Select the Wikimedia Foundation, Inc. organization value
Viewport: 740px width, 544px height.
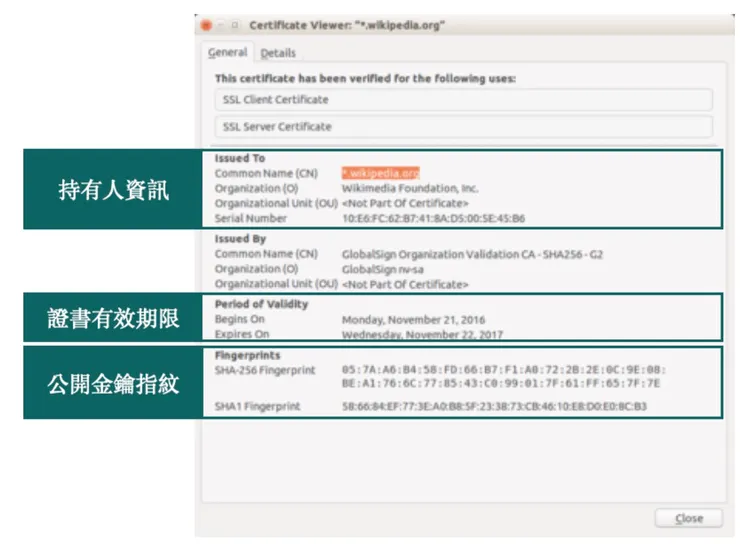410,188
